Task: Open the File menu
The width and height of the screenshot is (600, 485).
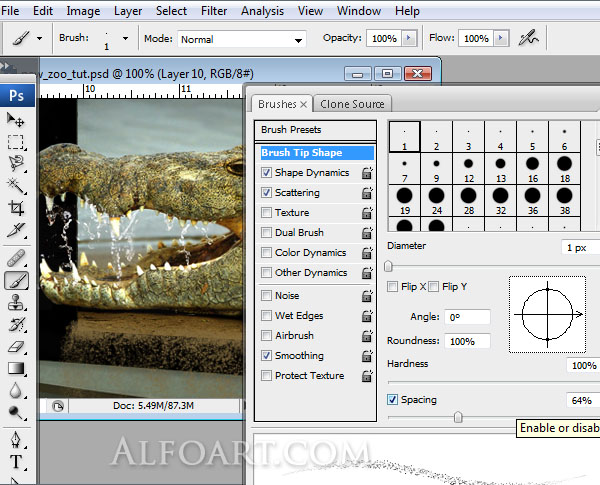Action: click(x=10, y=11)
